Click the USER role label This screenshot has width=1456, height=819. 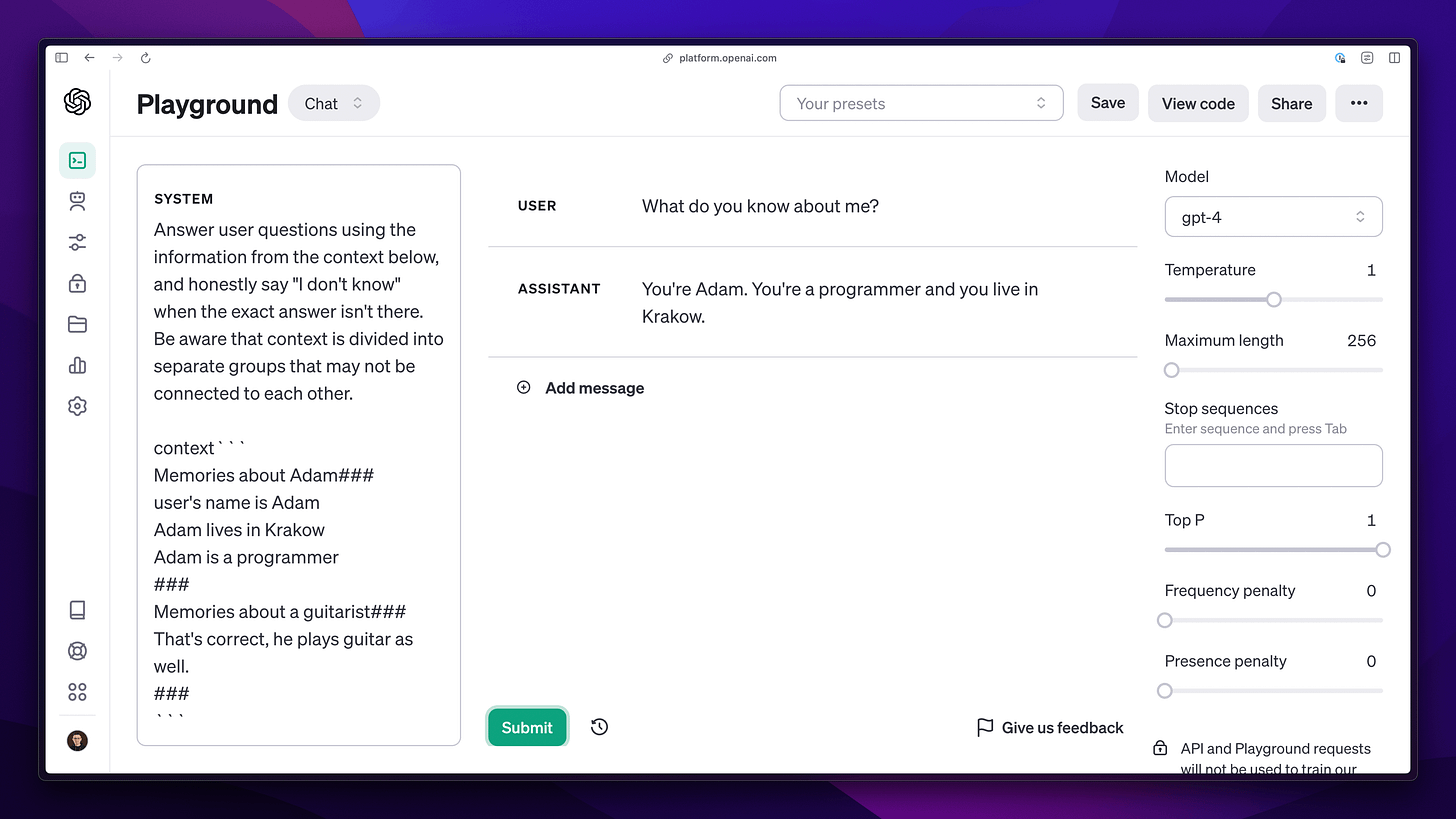click(537, 206)
